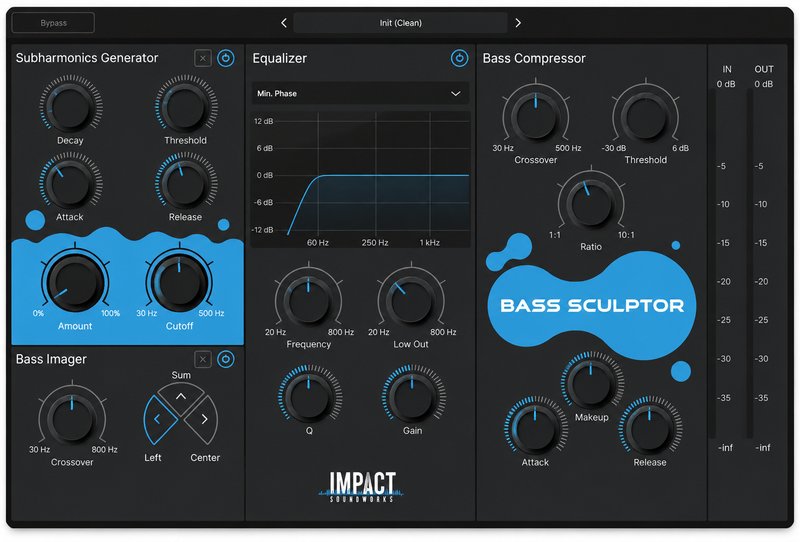This screenshot has width=800, height=542.
Task: Click the Subharmonics Release knob
Action: (x=186, y=183)
